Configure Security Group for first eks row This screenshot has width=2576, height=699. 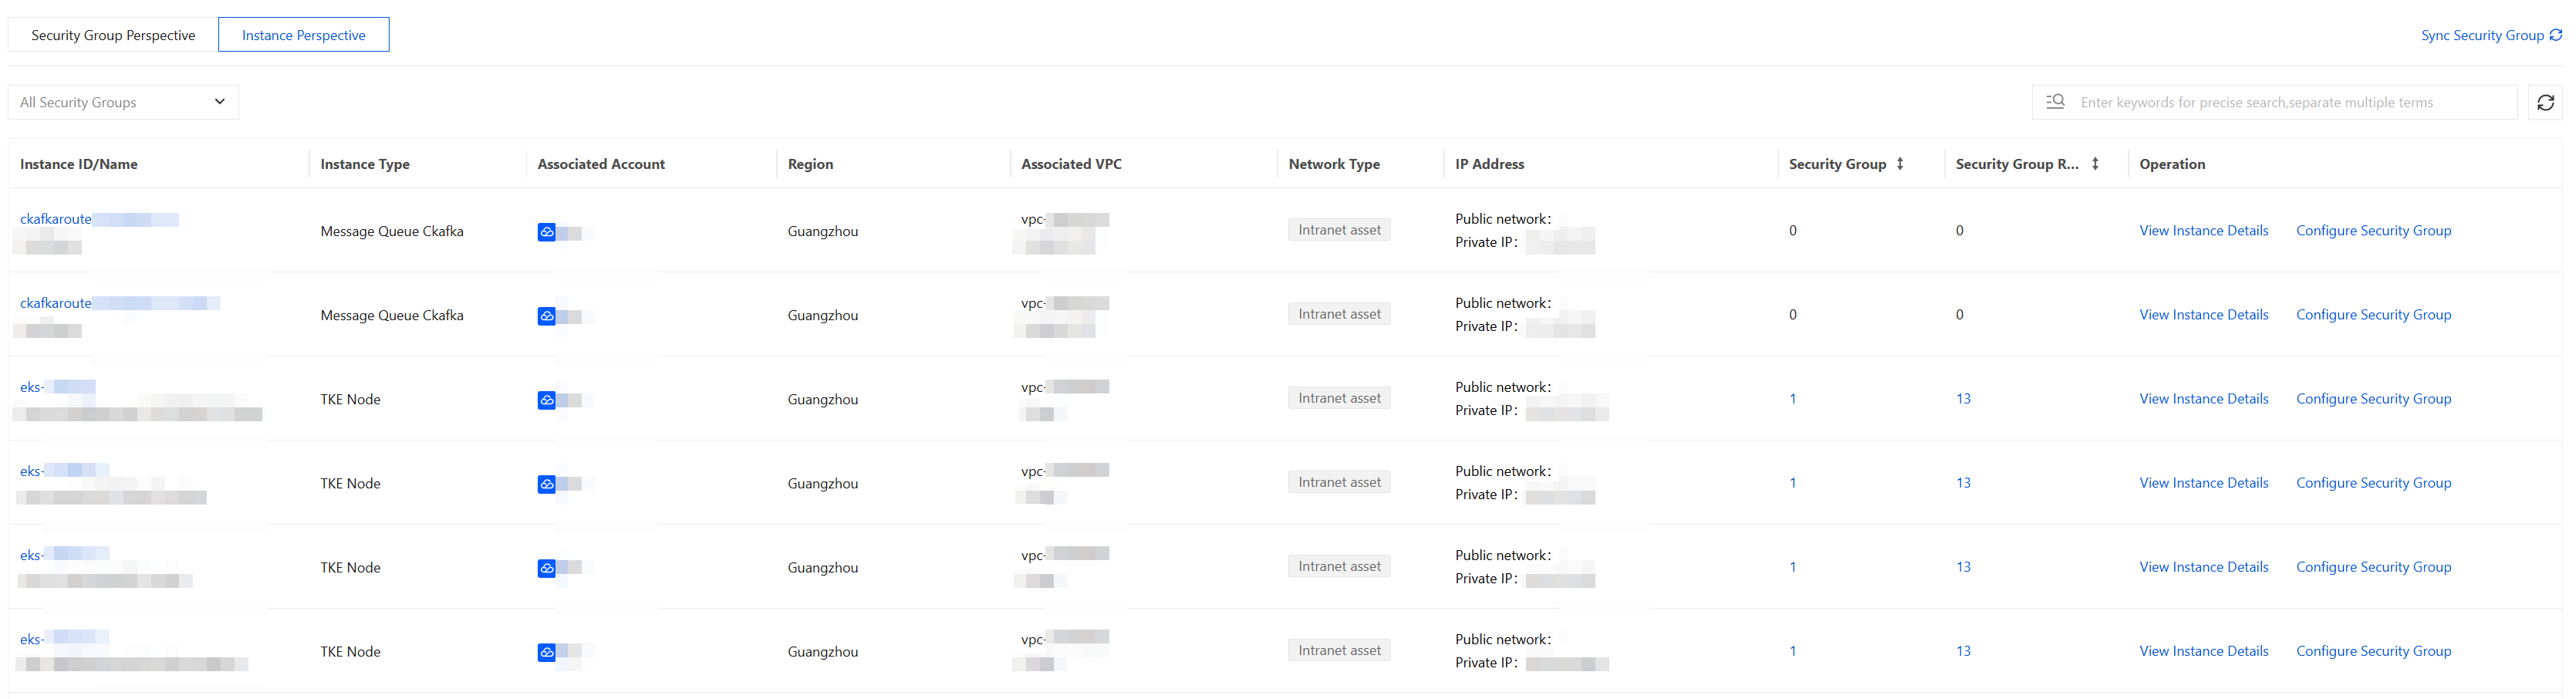2373,399
